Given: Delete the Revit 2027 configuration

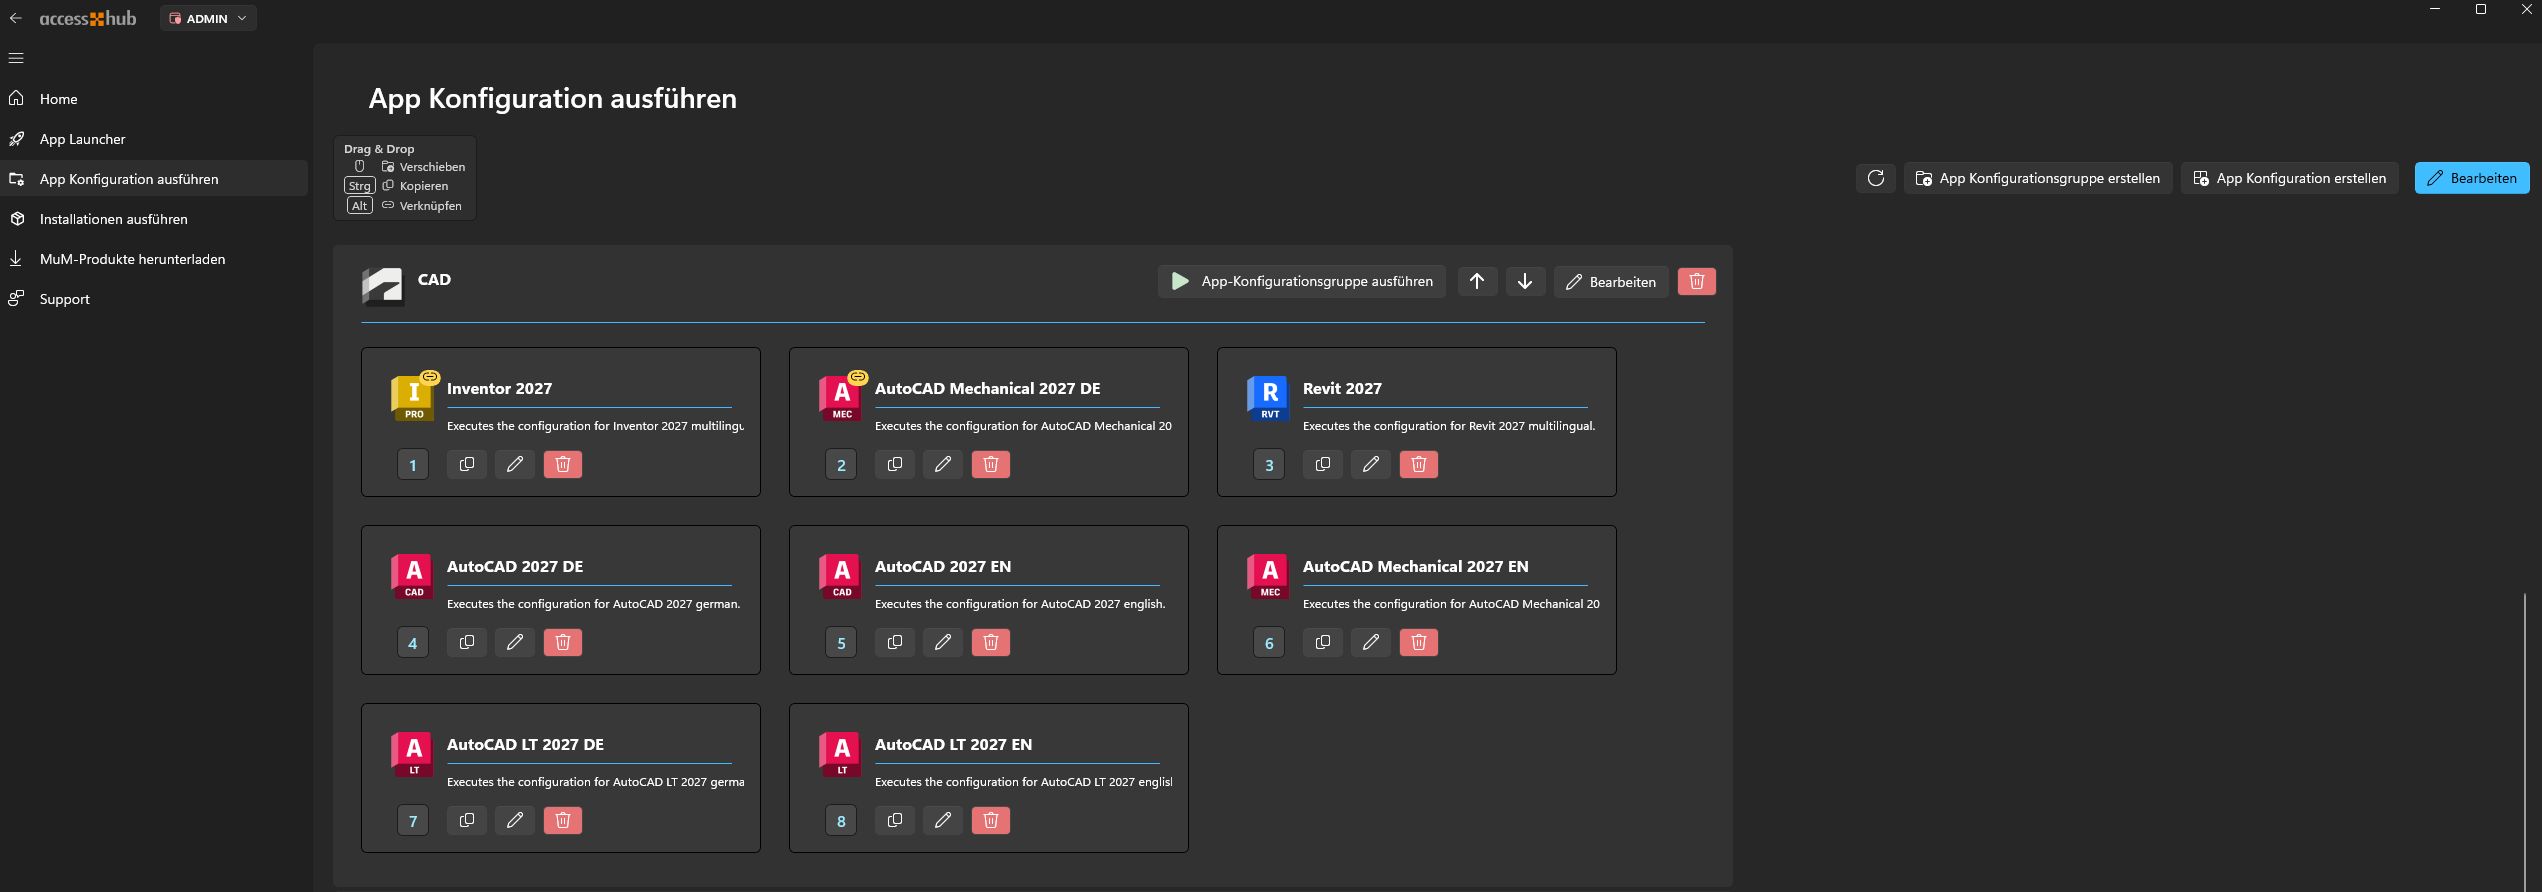Looking at the screenshot, I should [1419, 464].
